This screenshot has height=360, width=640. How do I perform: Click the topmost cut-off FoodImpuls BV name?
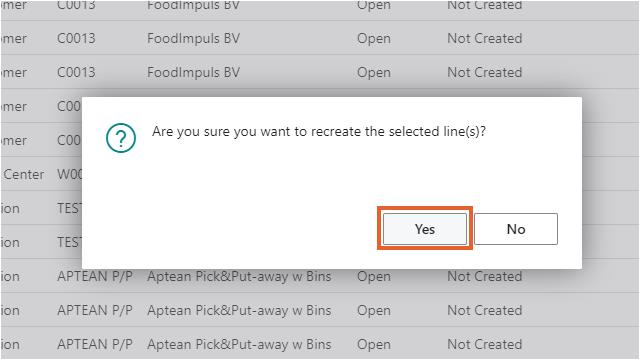click(193, 6)
